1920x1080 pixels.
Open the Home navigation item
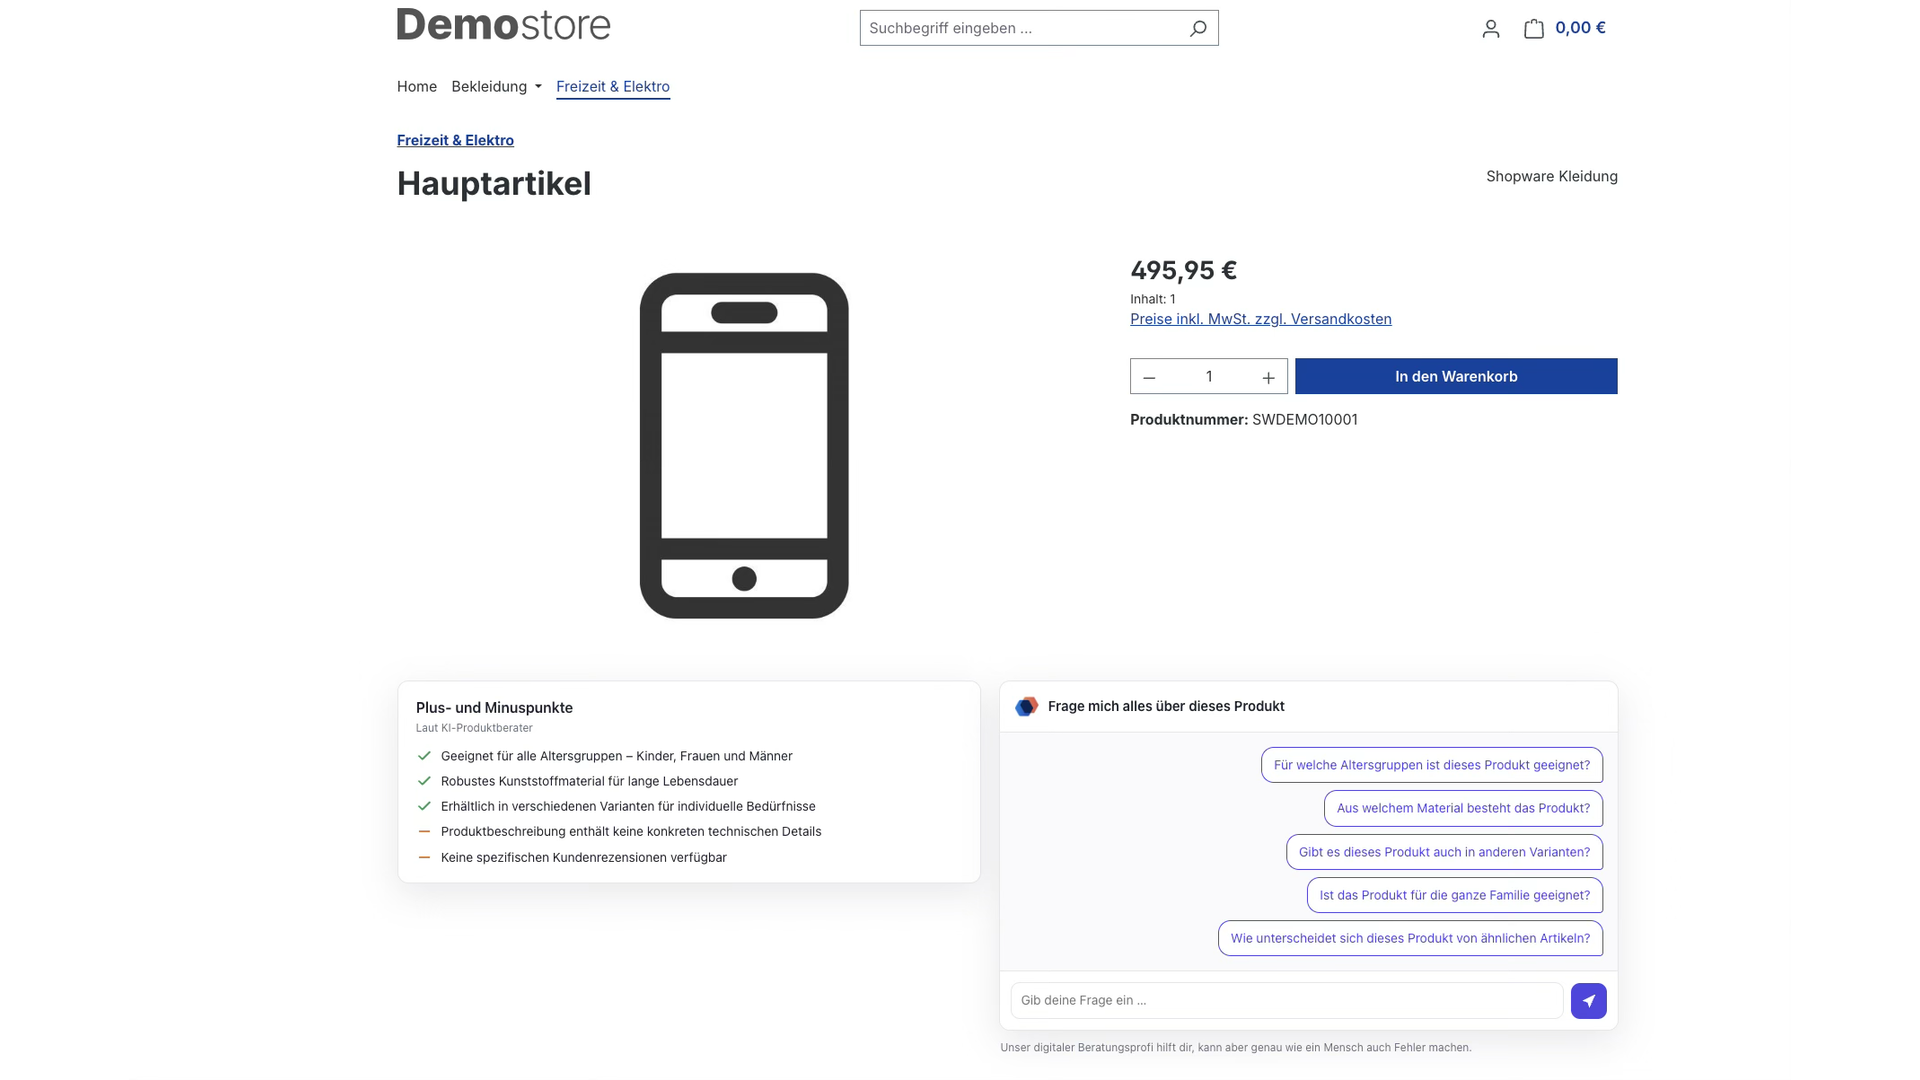417,86
